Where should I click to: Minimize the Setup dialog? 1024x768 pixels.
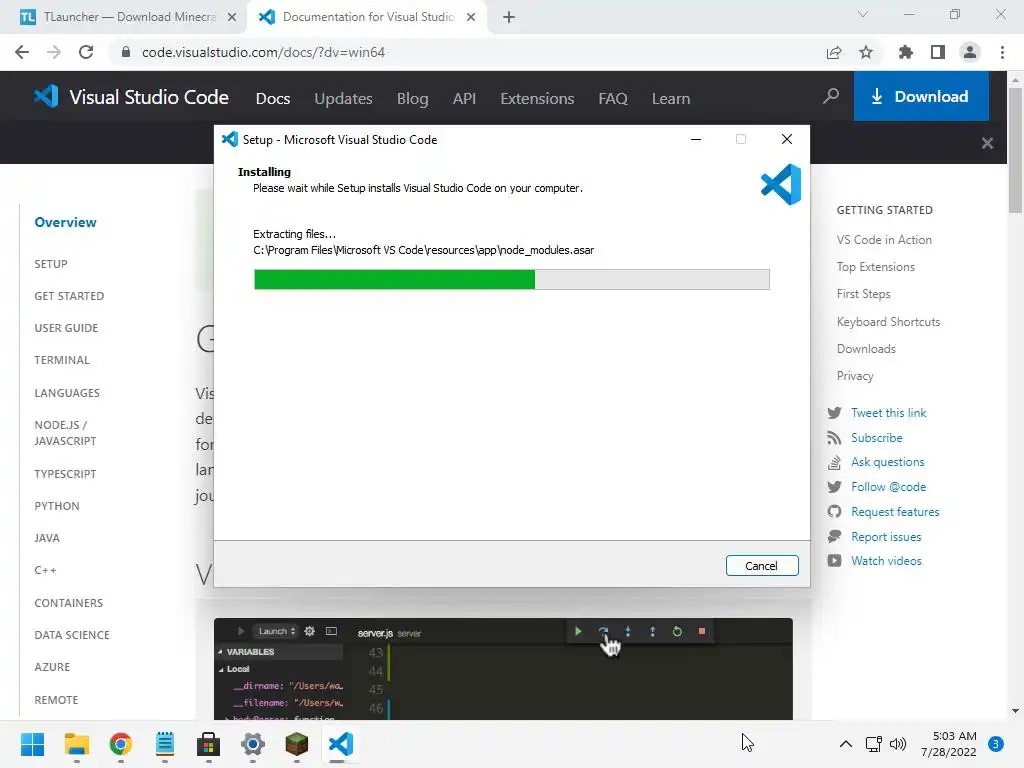[696, 139]
